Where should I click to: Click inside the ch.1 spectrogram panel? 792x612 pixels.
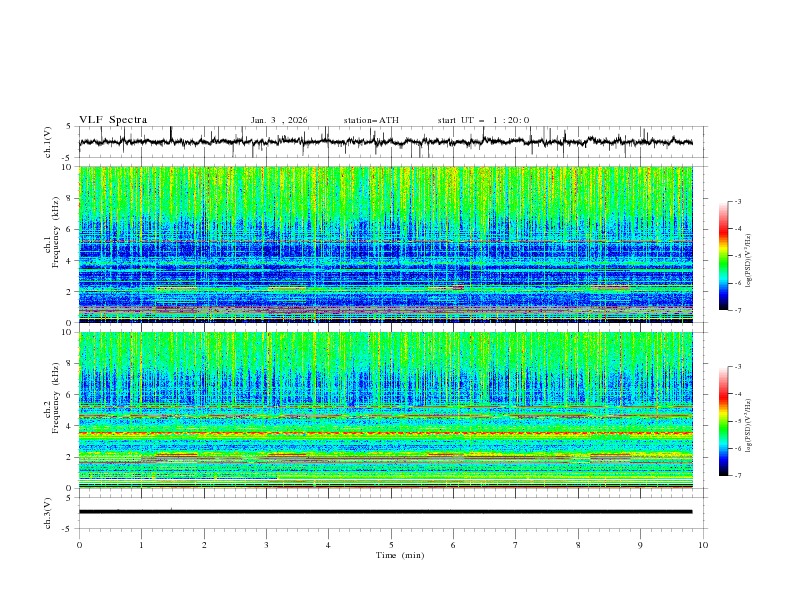coord(390,244)
